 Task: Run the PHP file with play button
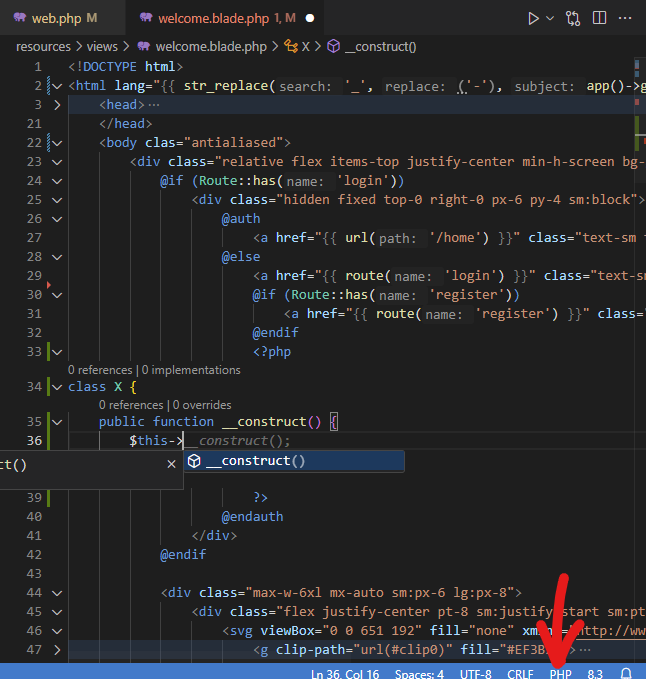point(533,18)
